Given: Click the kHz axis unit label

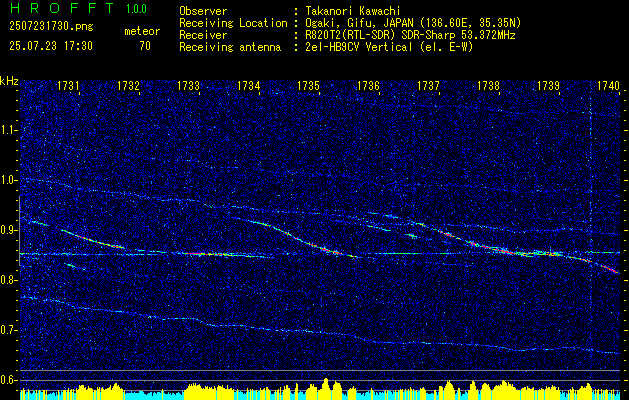Looking at the screenshot, I should click(x=9, y=81).
